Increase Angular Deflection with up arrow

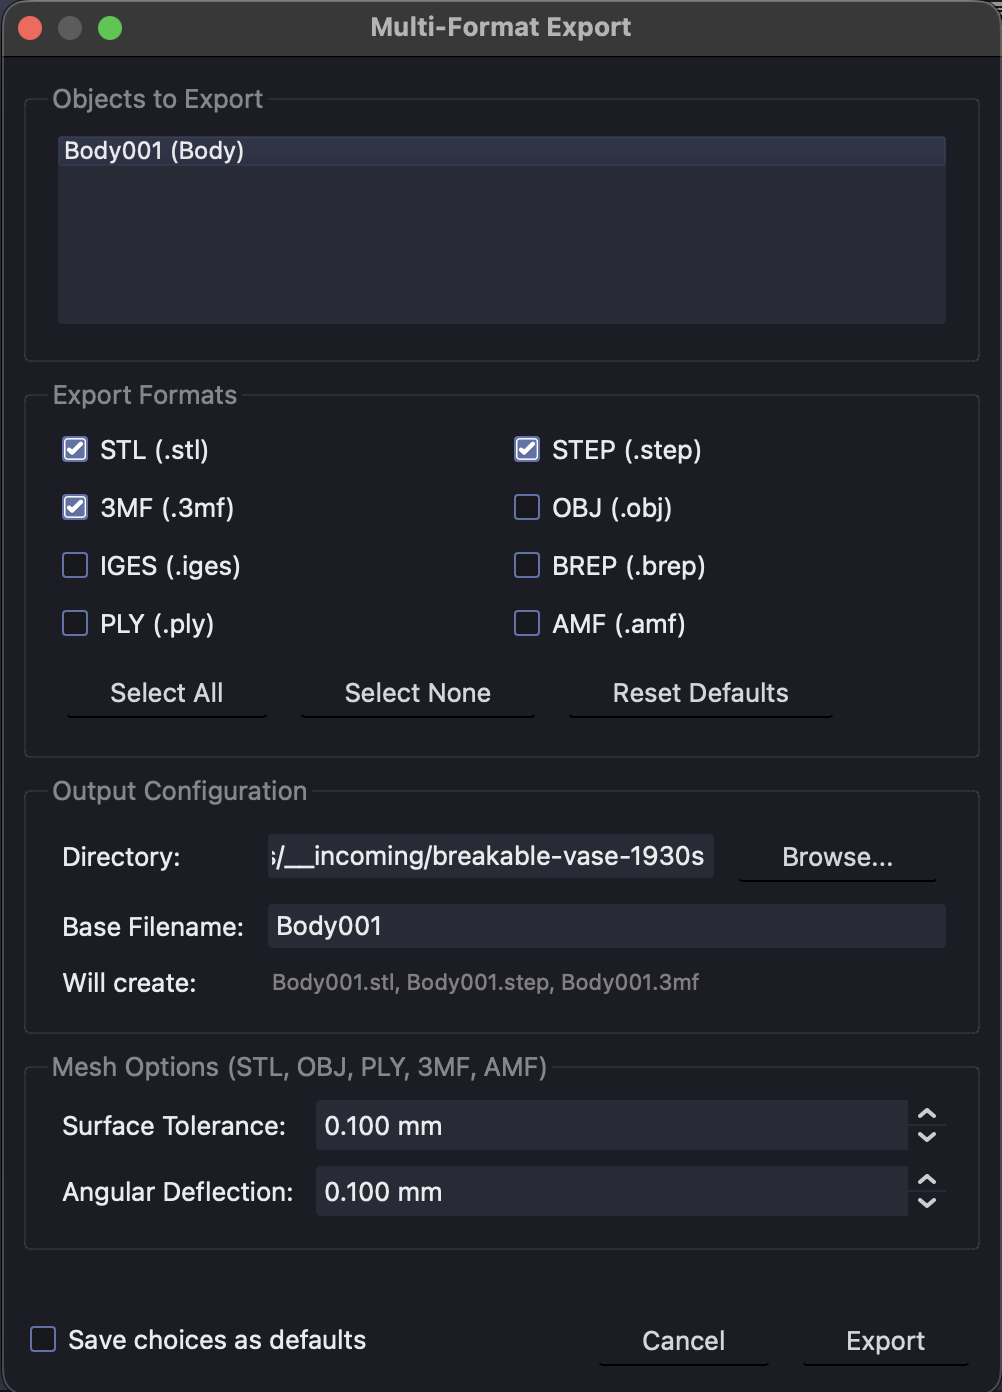coord(927,1180)
